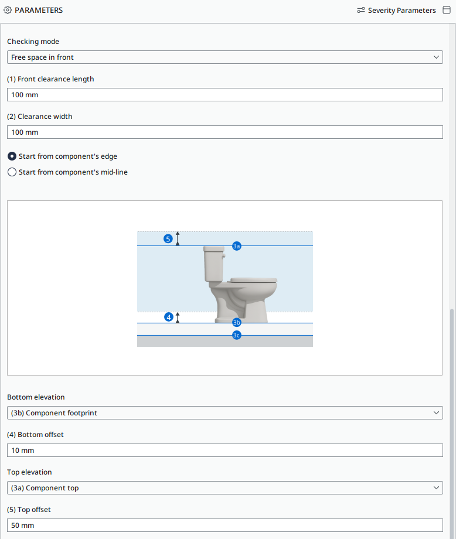Click the 3a marker on top line
456x540 pixels.
pyautogui.click(x=237, y=246)
